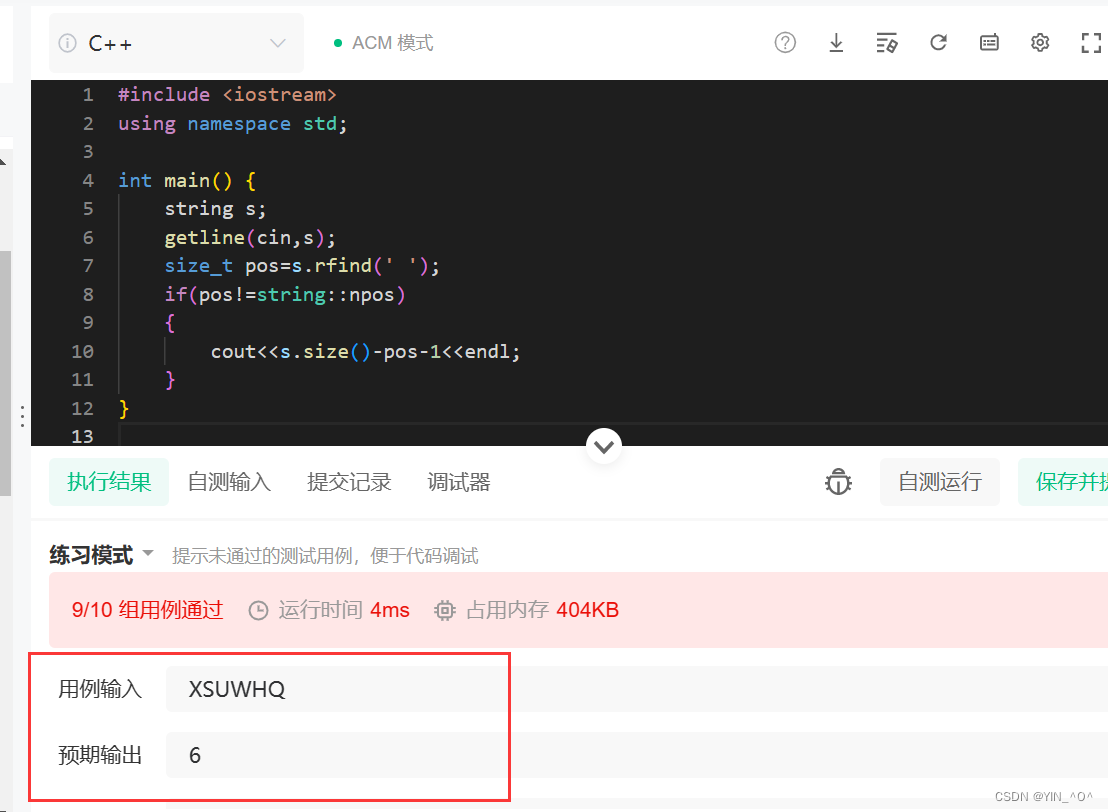Reset the code via the refresh icon
The width and height of the screenshot is (1108, 812).
(x=938, y=42)
